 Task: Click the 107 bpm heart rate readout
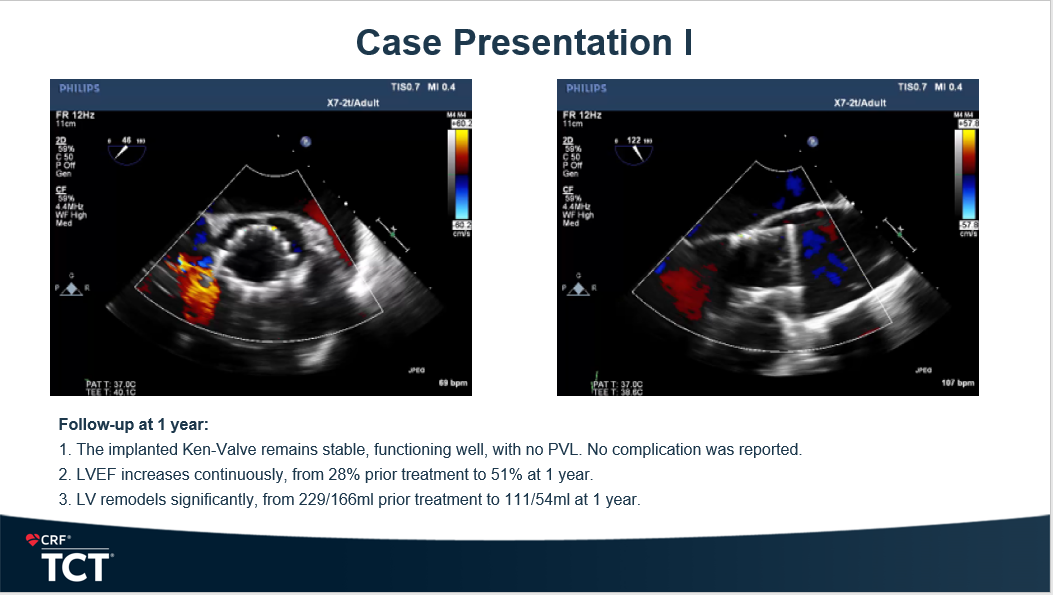click(x=957, y=383)
